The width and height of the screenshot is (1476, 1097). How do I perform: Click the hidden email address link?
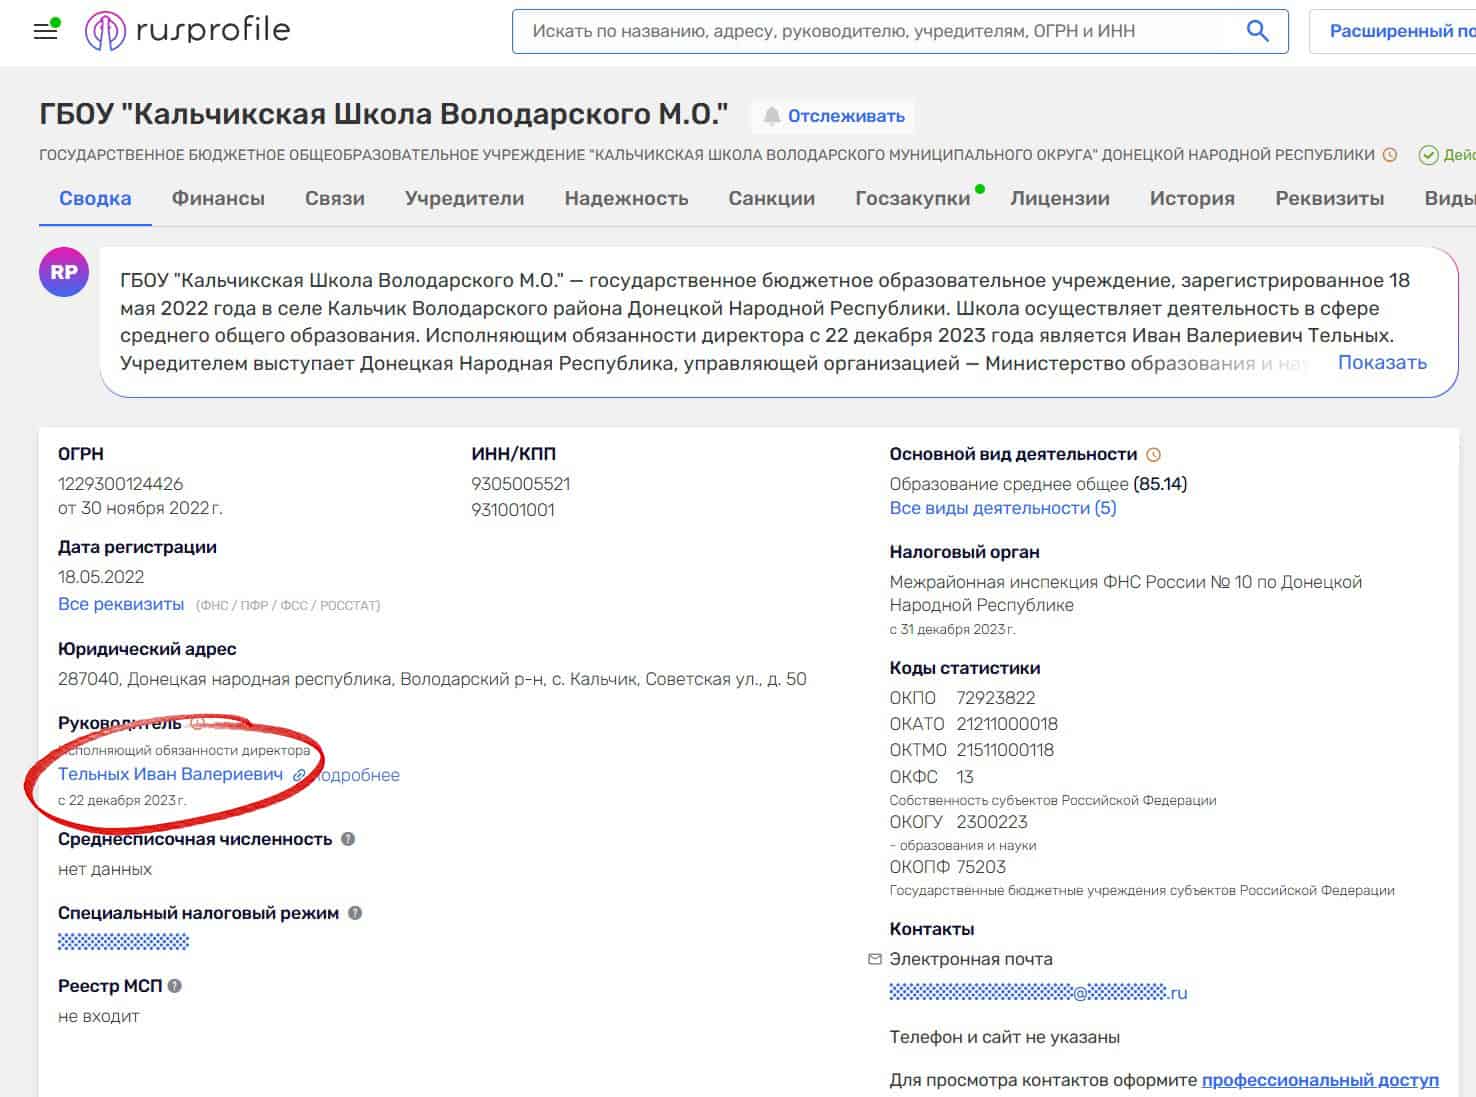[x=1038, y=993]
